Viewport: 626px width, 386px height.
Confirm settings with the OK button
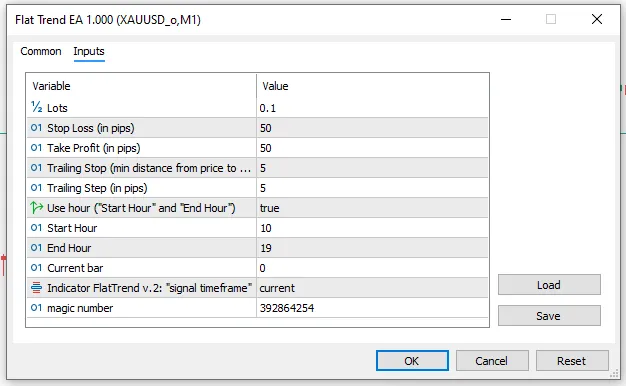point(412,361)
